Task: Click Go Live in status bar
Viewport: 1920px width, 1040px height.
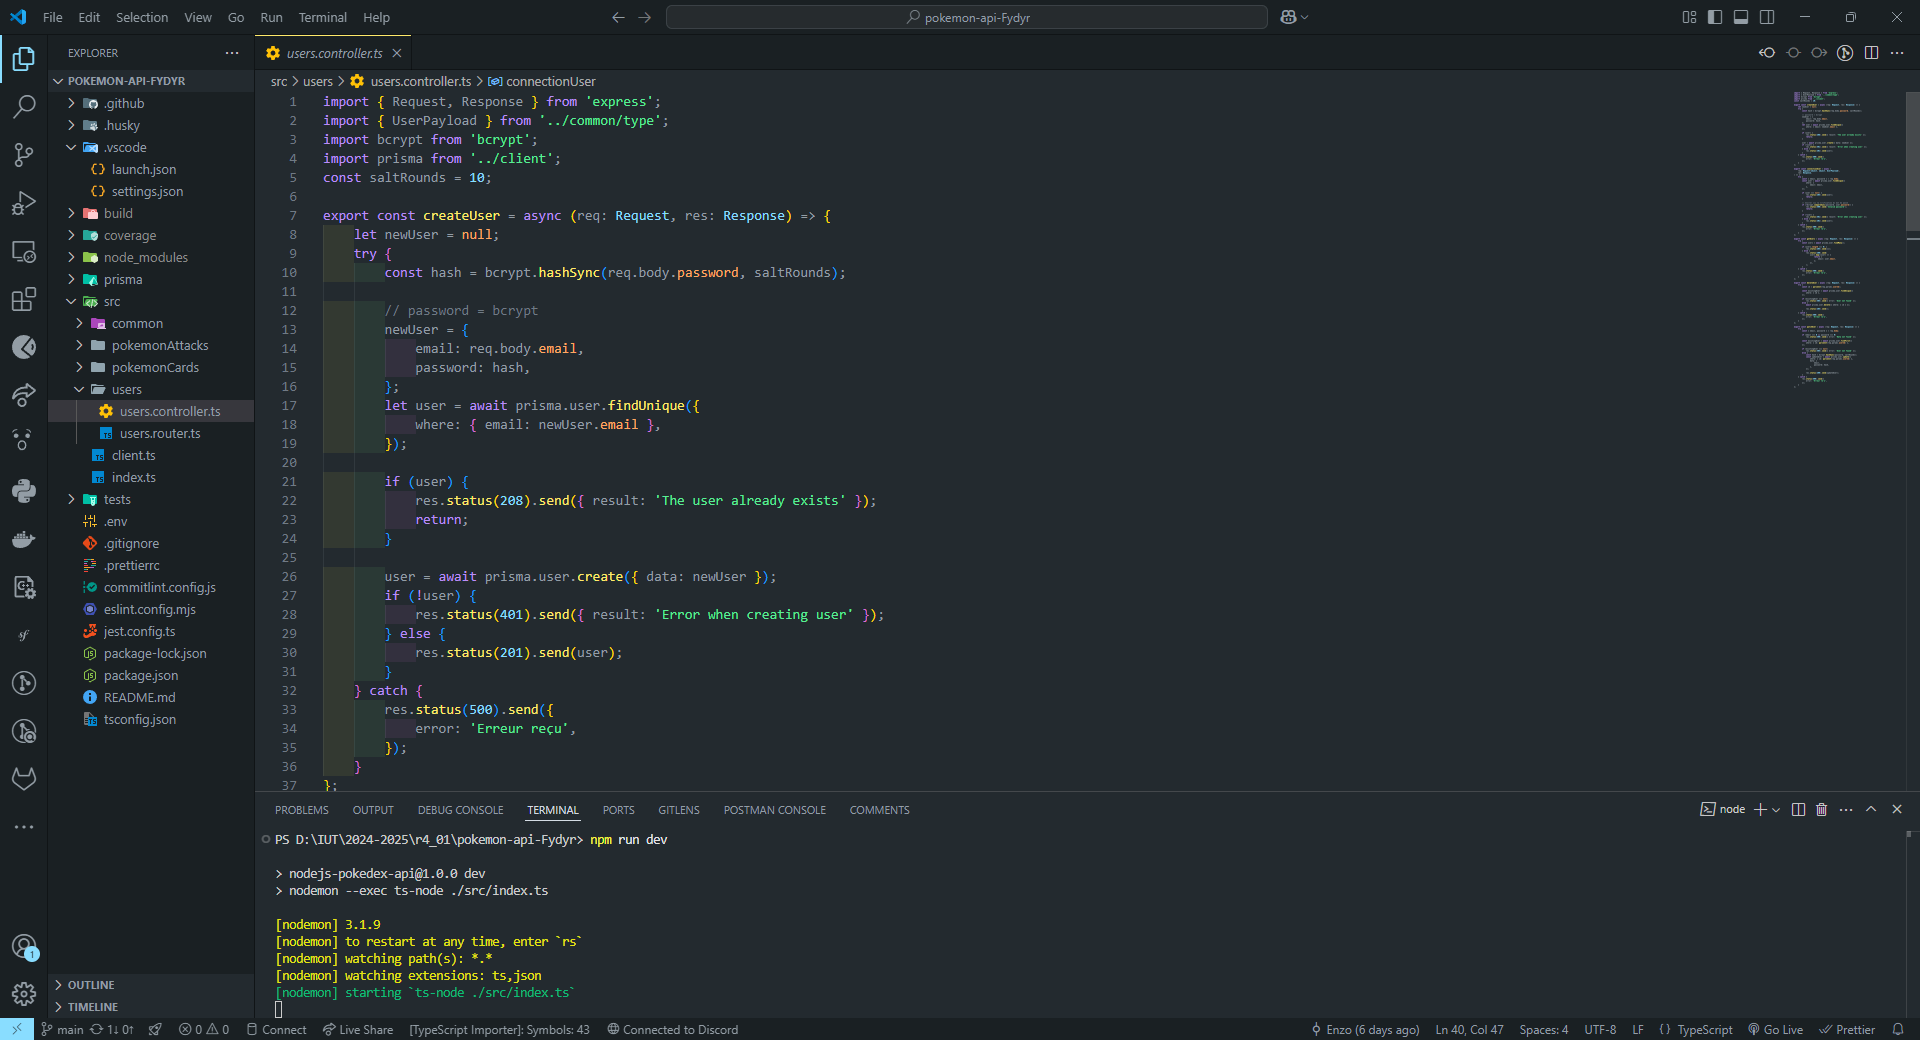Action: tap(1775, 1030)
